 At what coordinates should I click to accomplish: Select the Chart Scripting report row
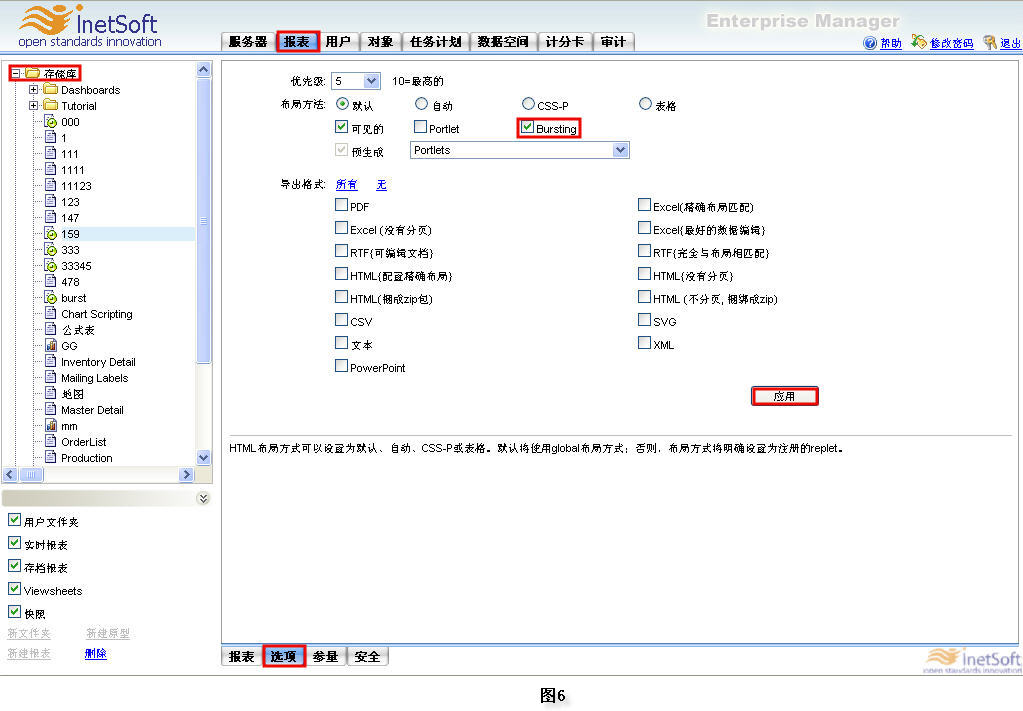[x=97, y=314]
